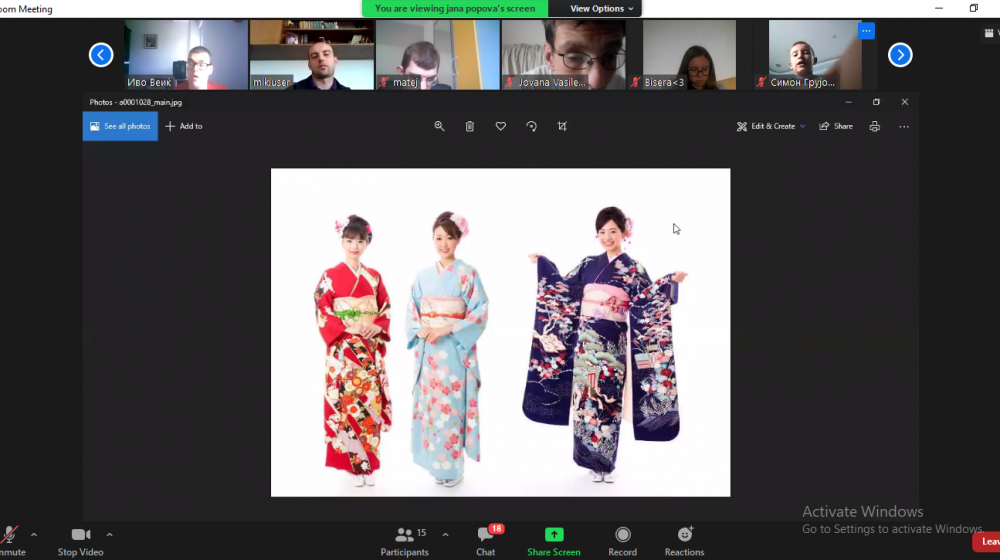Open the Chat panel with 18 unread
The image size is (1000, 560).
point(486,535)
